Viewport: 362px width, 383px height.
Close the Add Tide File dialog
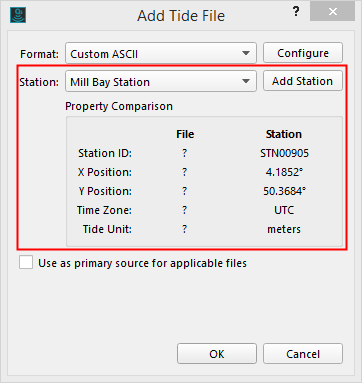click(x=332, y=12)
